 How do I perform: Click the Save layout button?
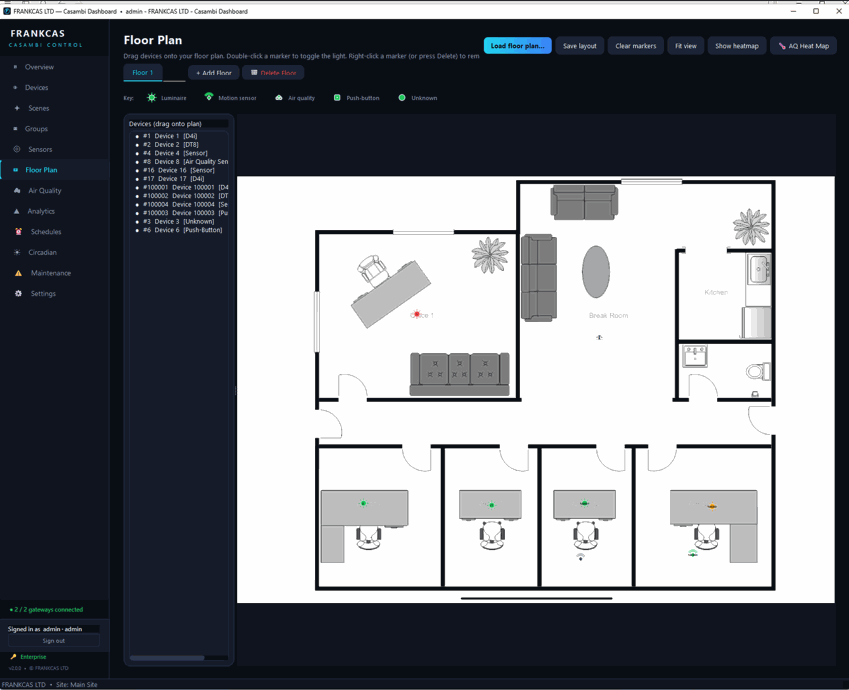click(x=579, y=46)
